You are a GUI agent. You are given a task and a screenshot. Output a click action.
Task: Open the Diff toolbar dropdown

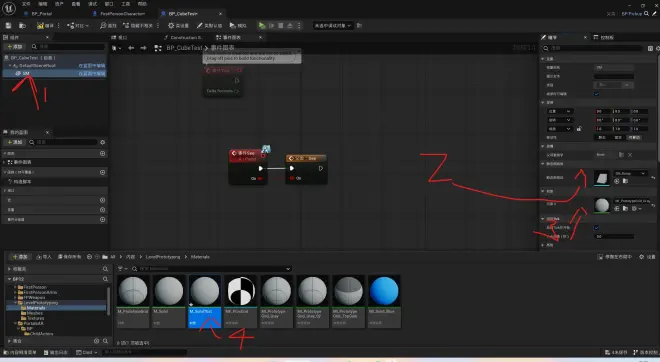[78, 26]
